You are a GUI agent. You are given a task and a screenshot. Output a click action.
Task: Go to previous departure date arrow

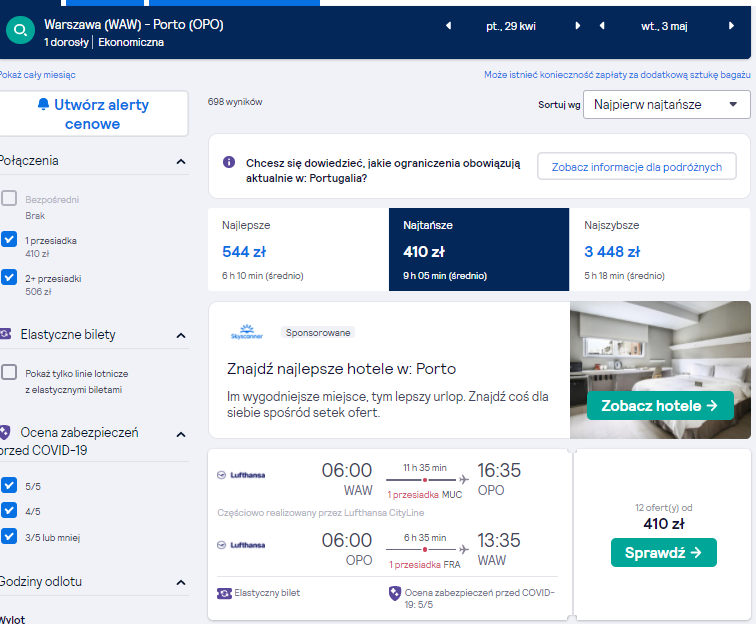pyautogui.click(x=449, y=26)
